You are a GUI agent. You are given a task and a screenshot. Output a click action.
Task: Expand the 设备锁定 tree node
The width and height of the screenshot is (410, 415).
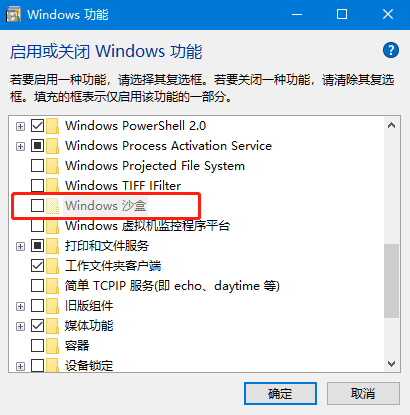point(20,366)
